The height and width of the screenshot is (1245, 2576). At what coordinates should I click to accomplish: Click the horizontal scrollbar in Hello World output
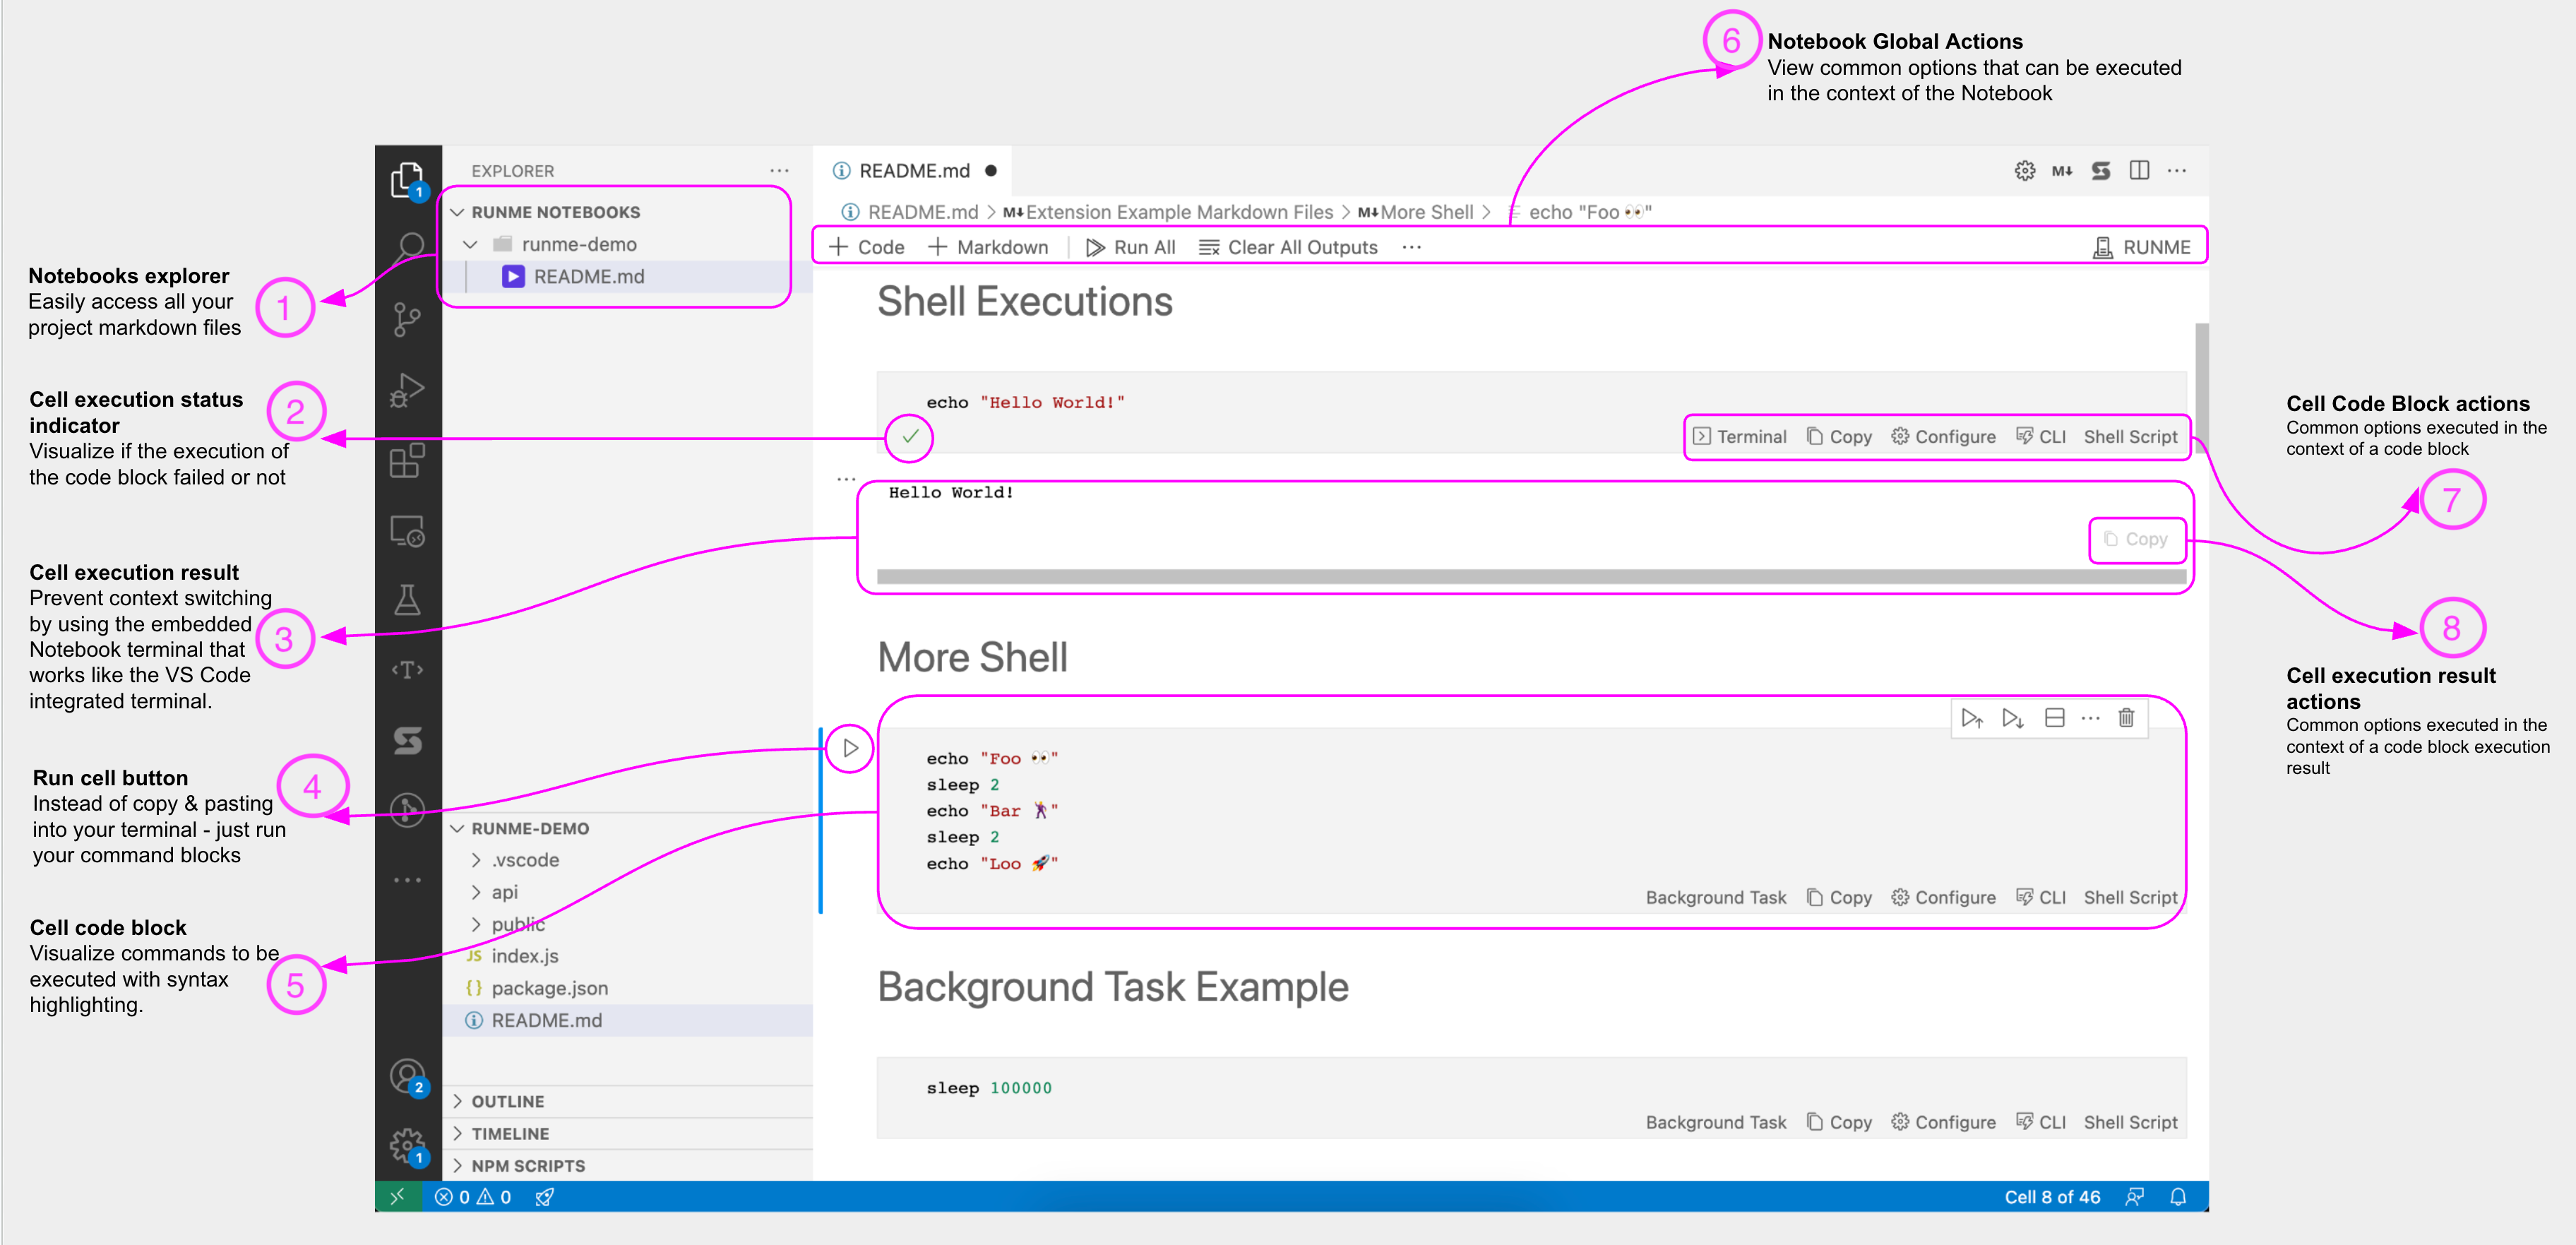[1530, 577]
